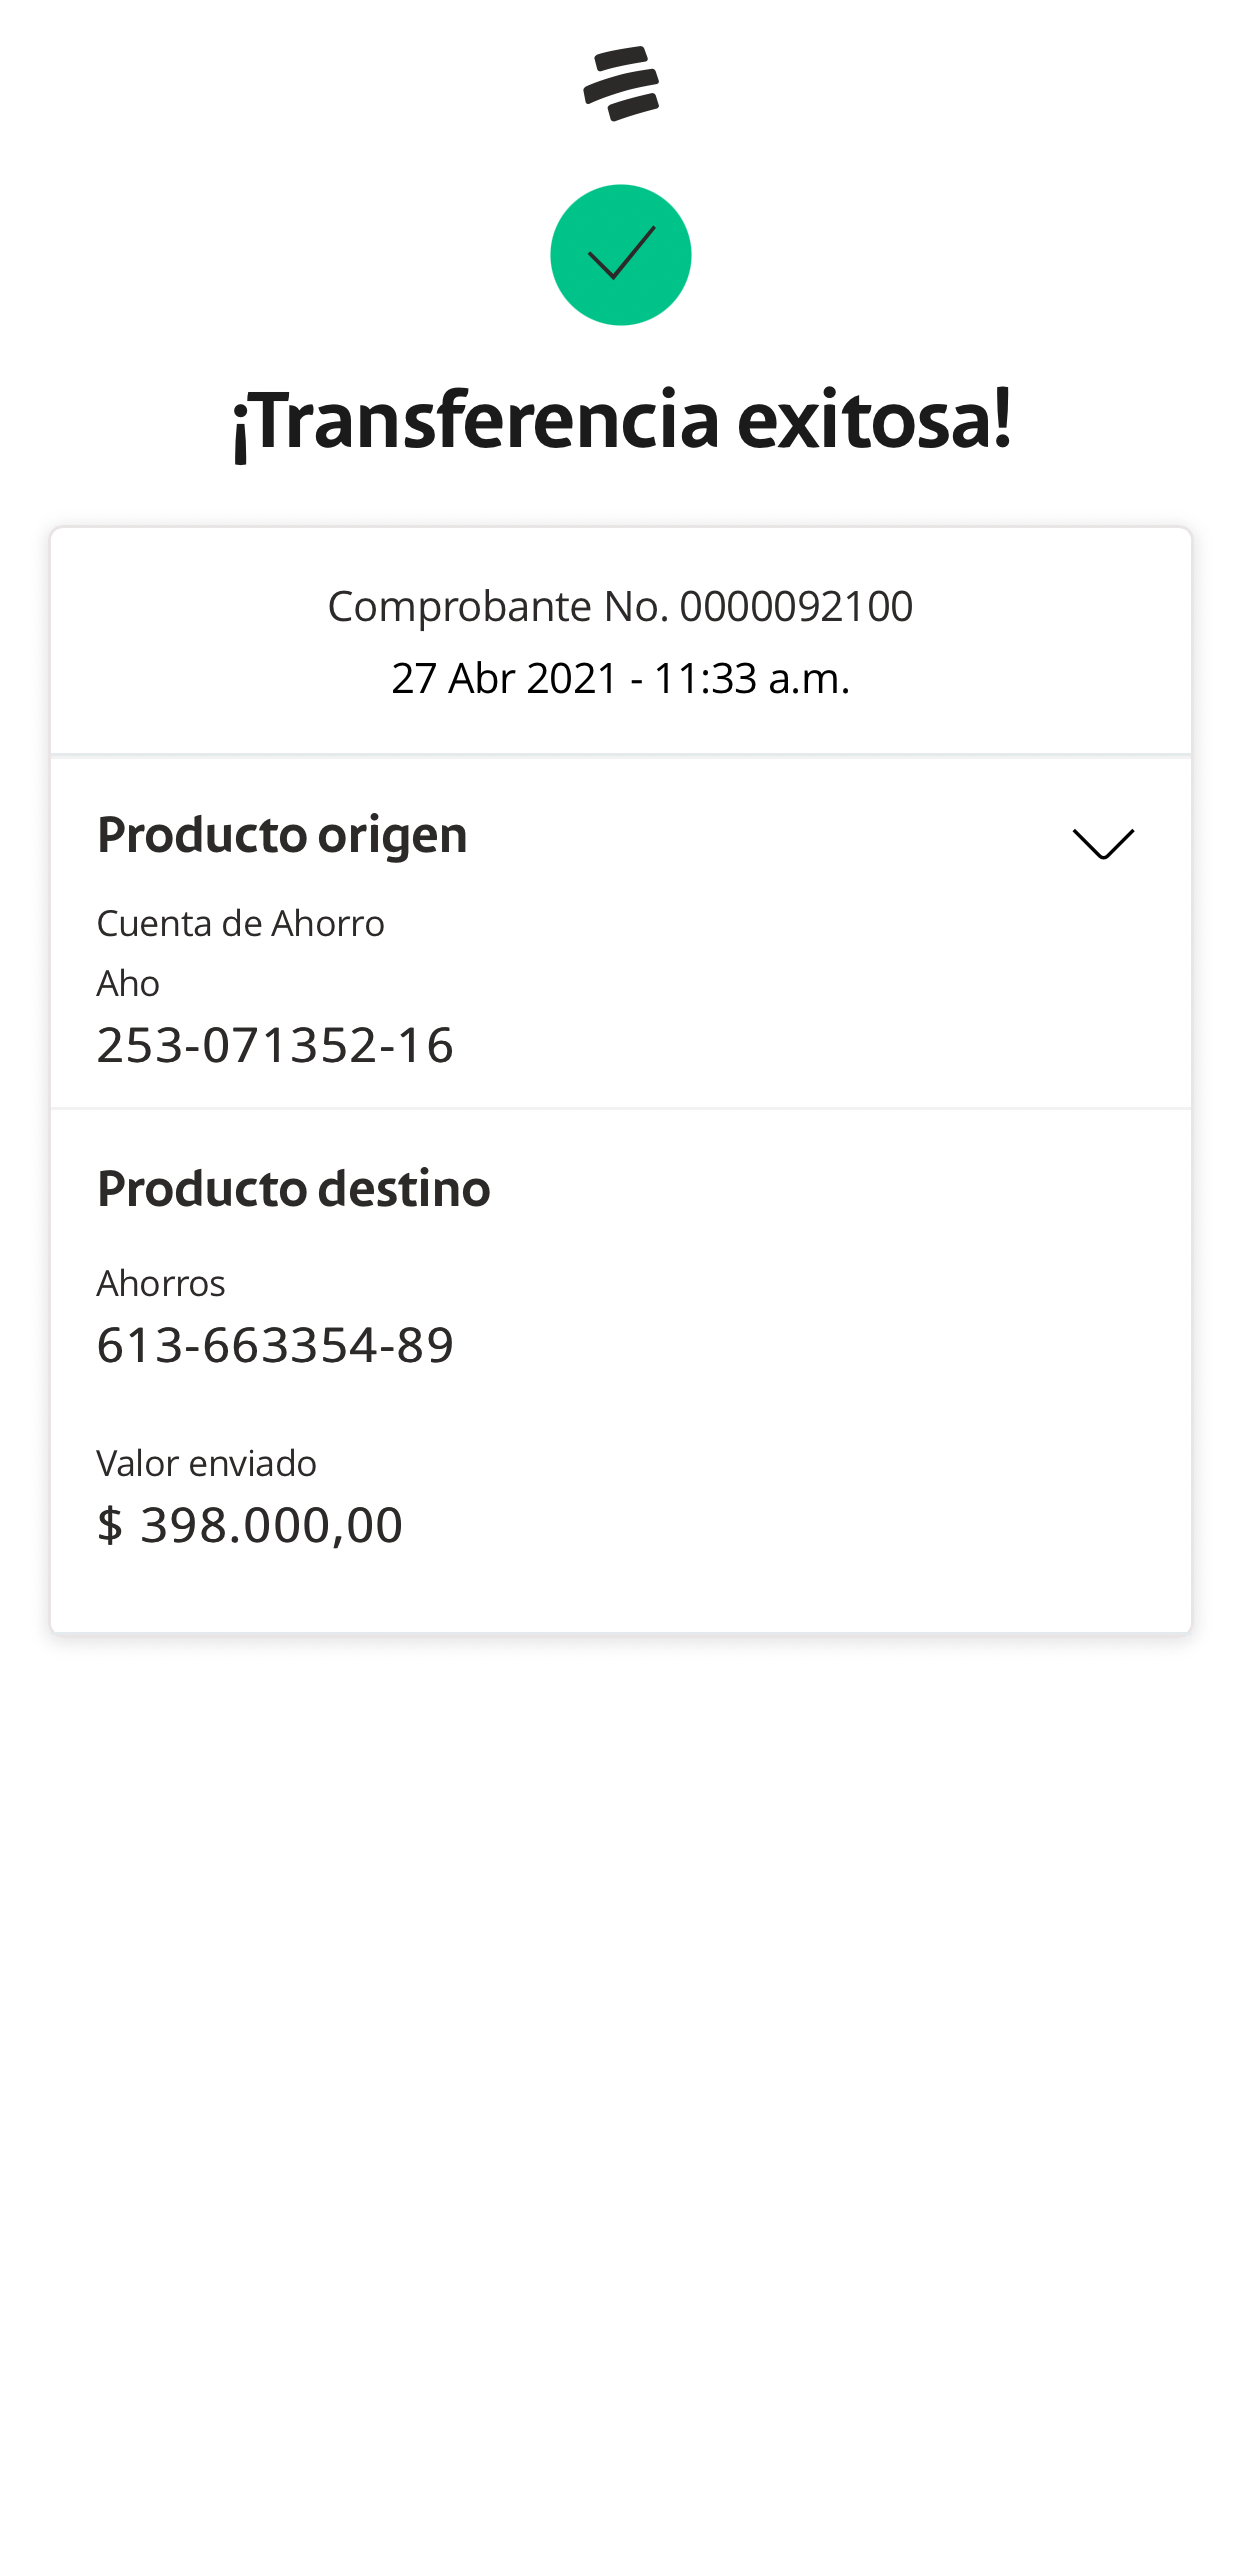Screen dimensions: 1242x2556
Task: Click the word "exitosa!" in the title
Action: (x=874, y=420)
